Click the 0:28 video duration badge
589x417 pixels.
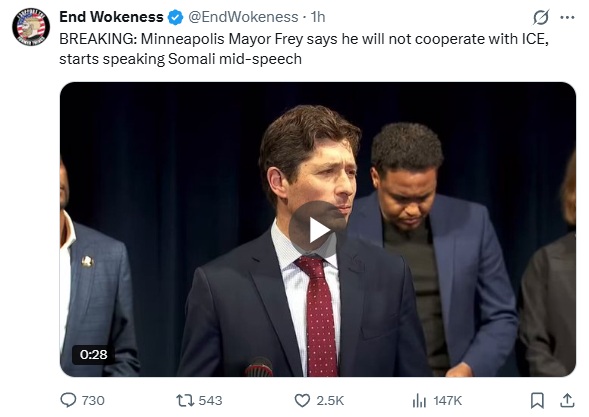pos(93,354)
